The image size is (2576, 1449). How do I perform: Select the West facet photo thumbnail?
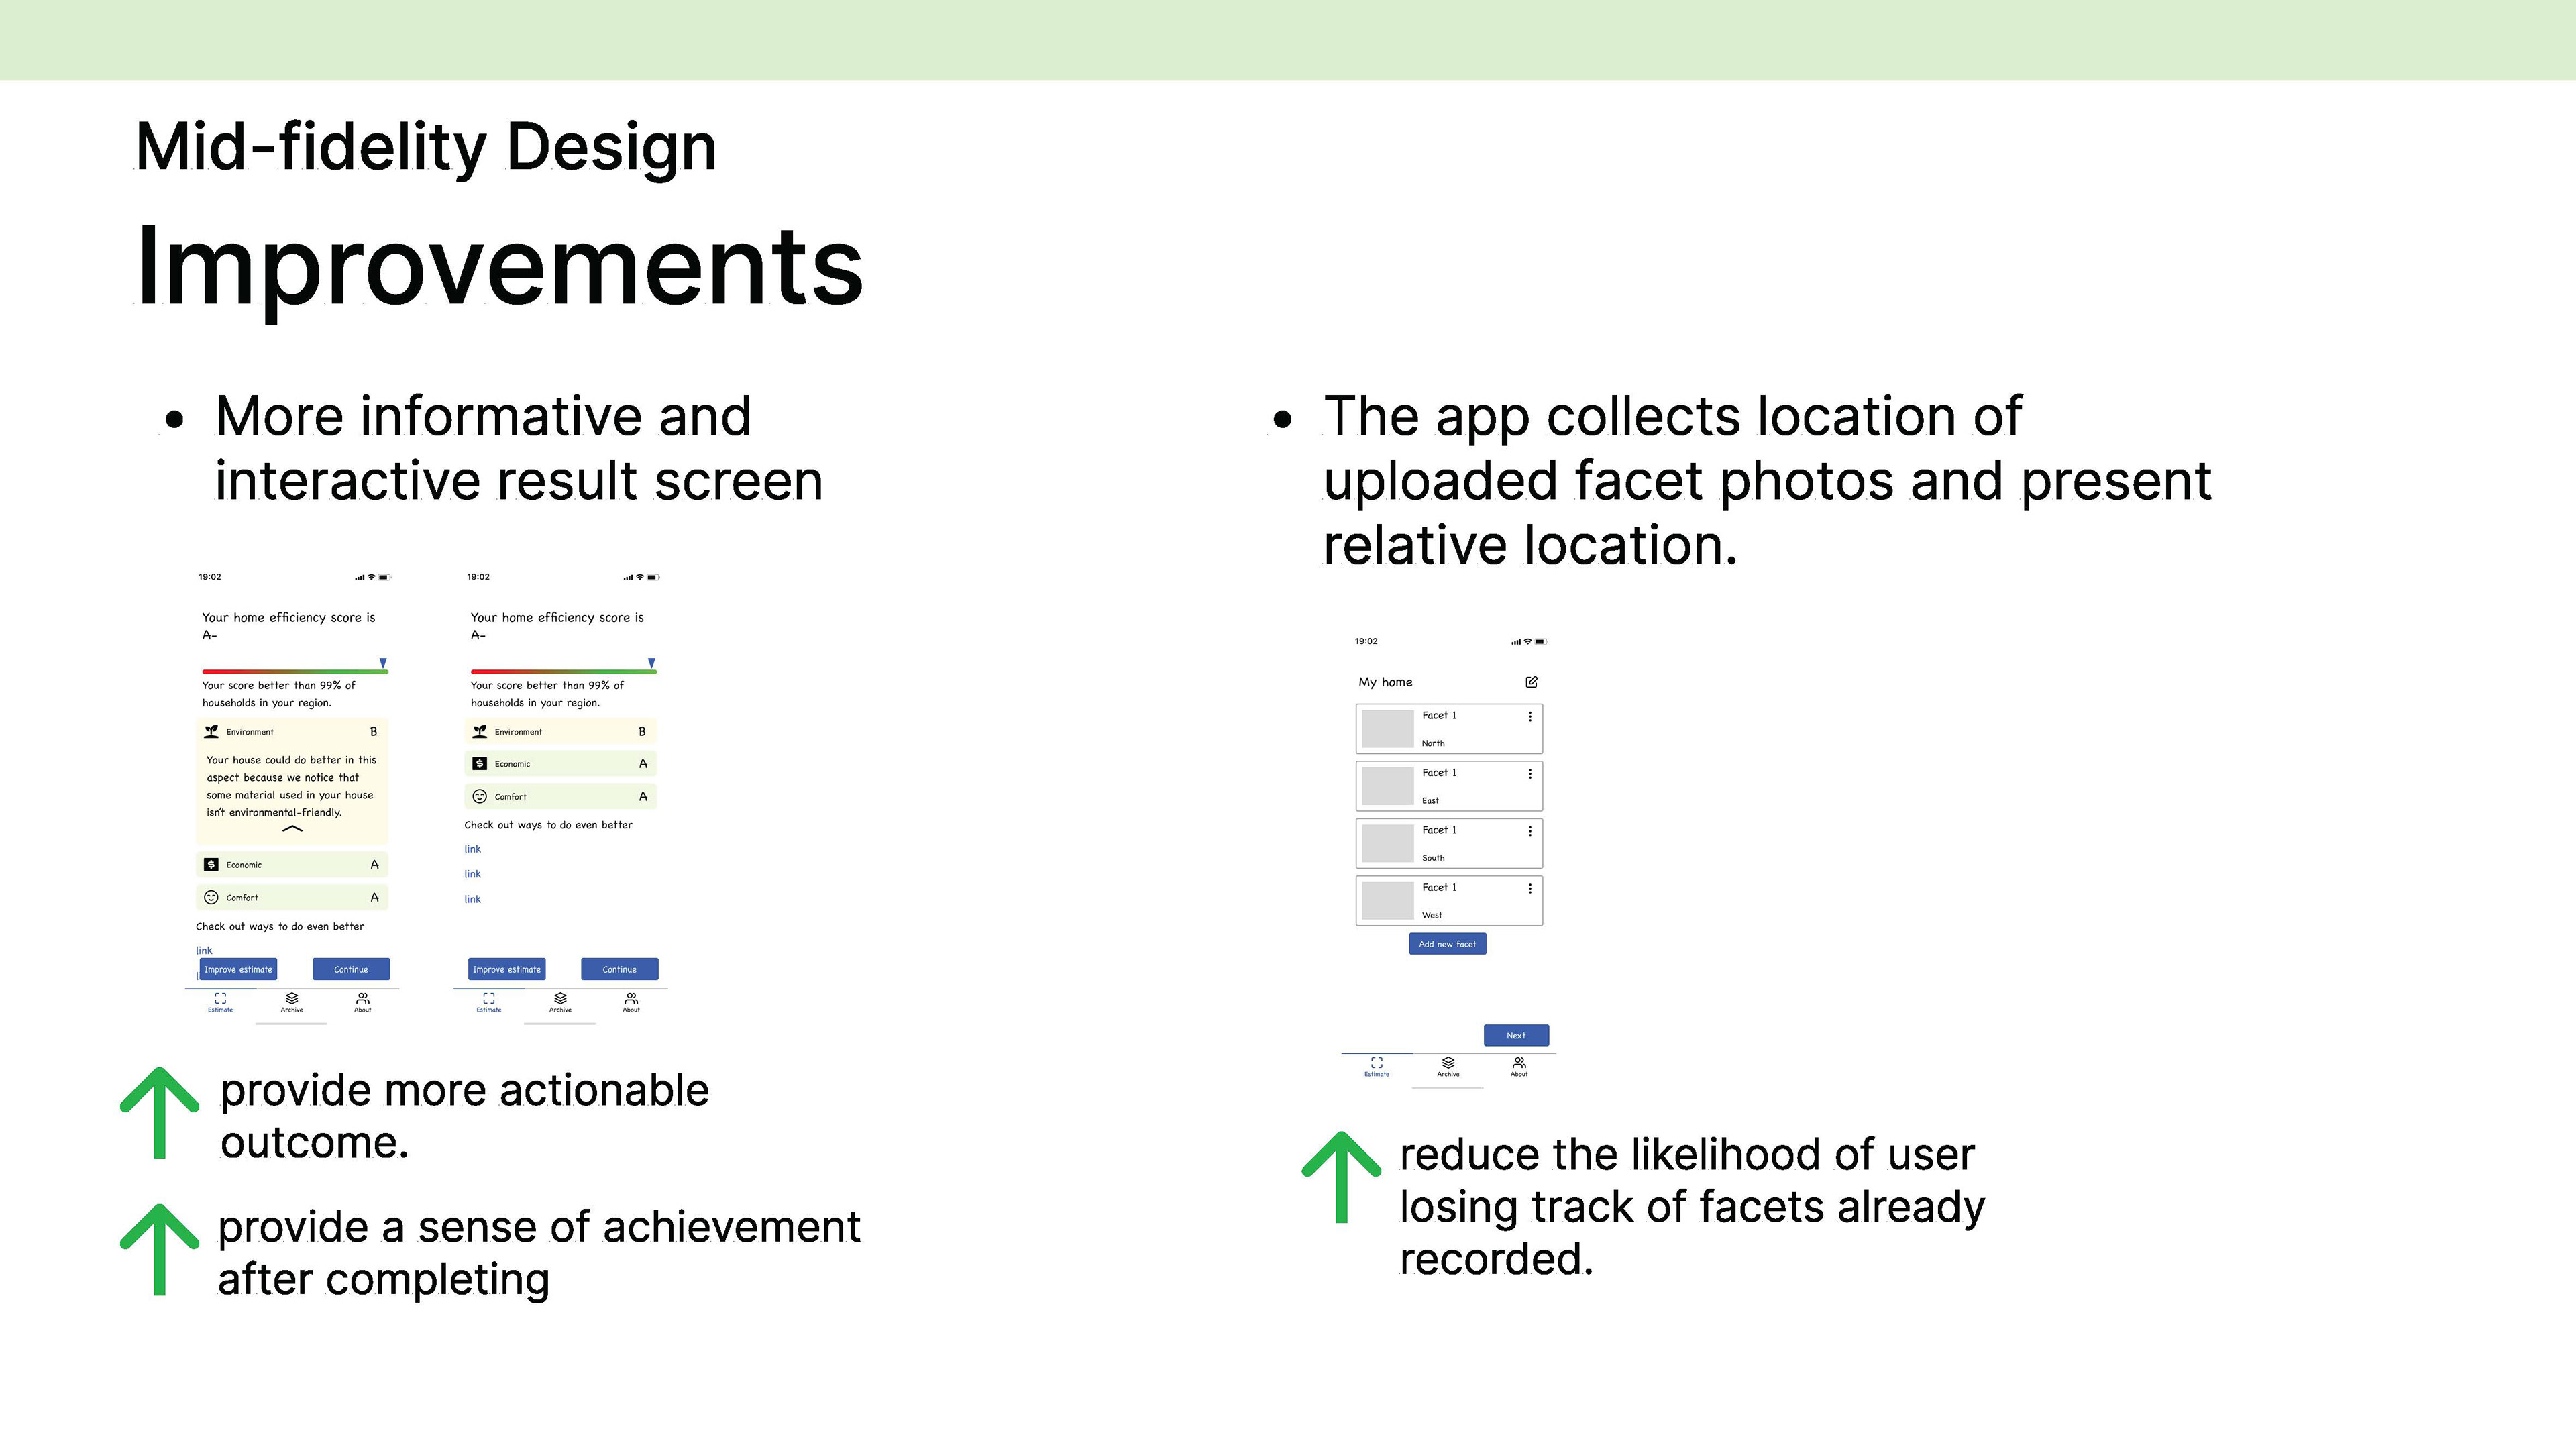click(x=1388, y=901)
